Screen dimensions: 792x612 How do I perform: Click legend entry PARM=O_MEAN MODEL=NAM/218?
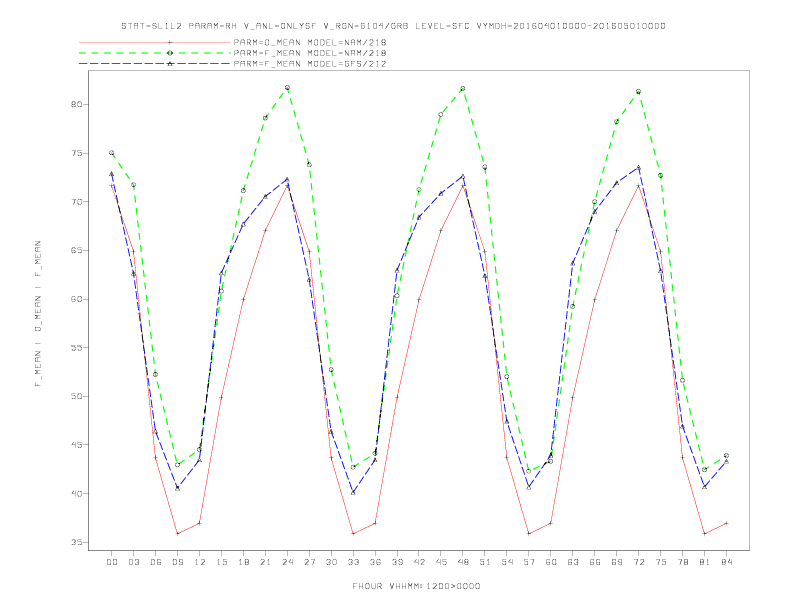pyautogui.click(x=310, y=43)
